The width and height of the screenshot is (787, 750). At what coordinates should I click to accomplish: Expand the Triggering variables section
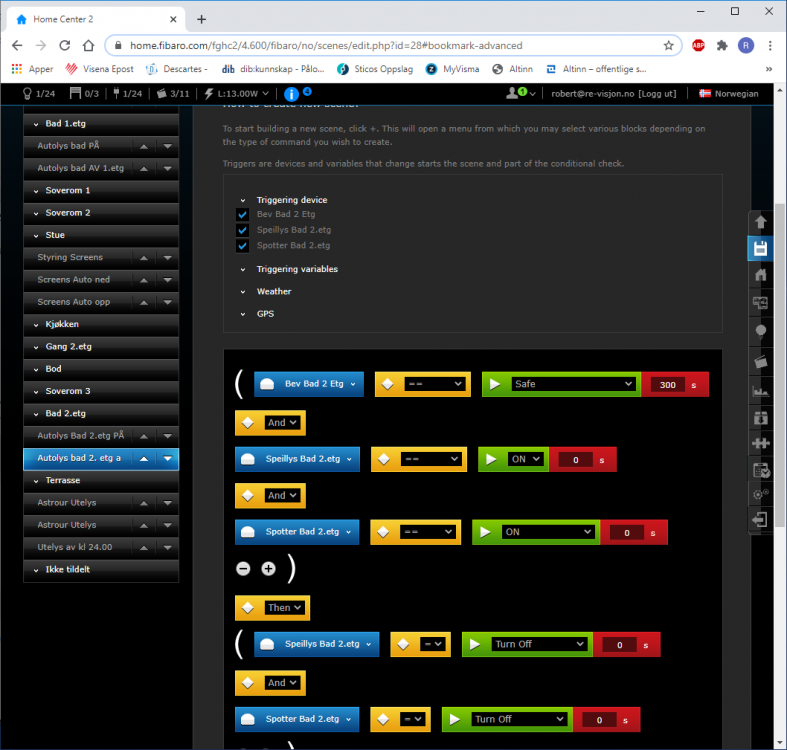pyautogui.click(x=296, y=269)
